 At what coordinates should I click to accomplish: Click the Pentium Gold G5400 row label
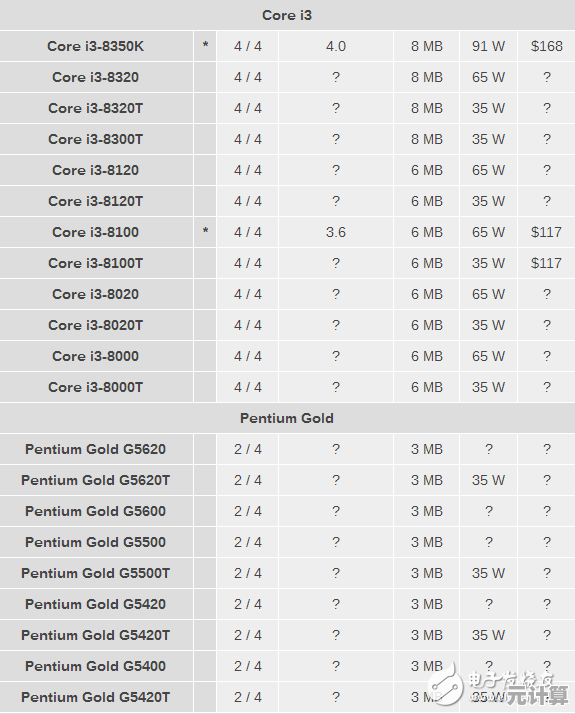click(96, 666)
